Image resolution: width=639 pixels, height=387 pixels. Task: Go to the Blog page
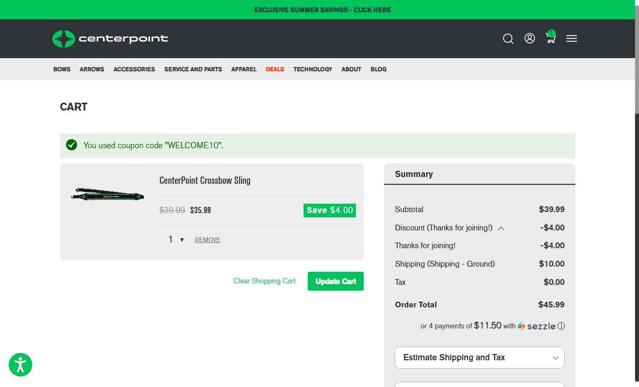point(378,69)
